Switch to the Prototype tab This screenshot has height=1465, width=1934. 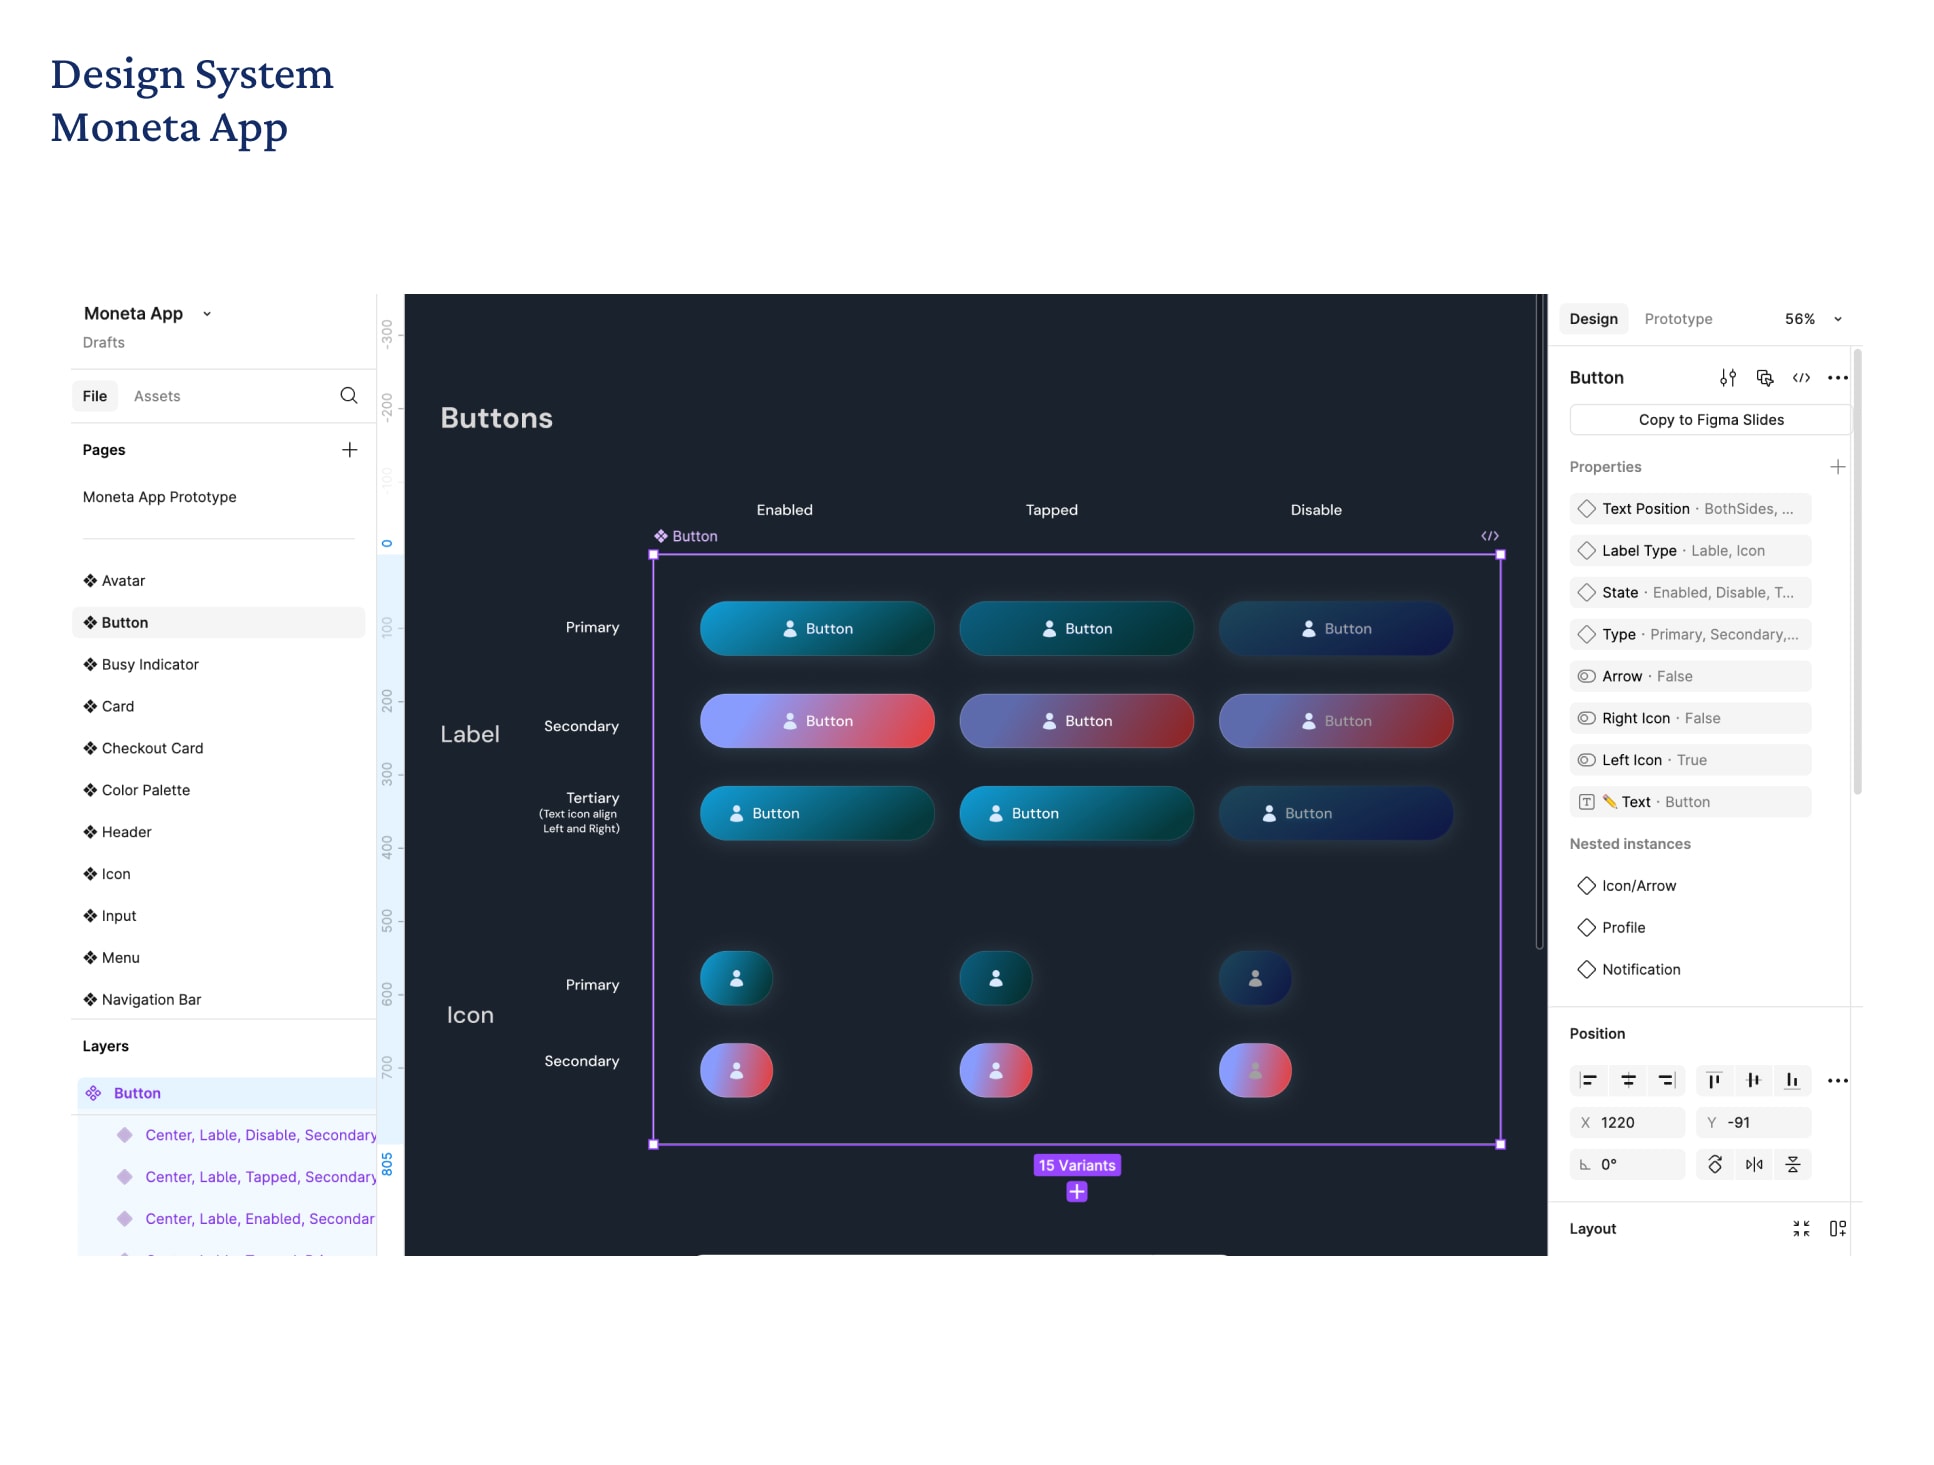coord(1678,319)
